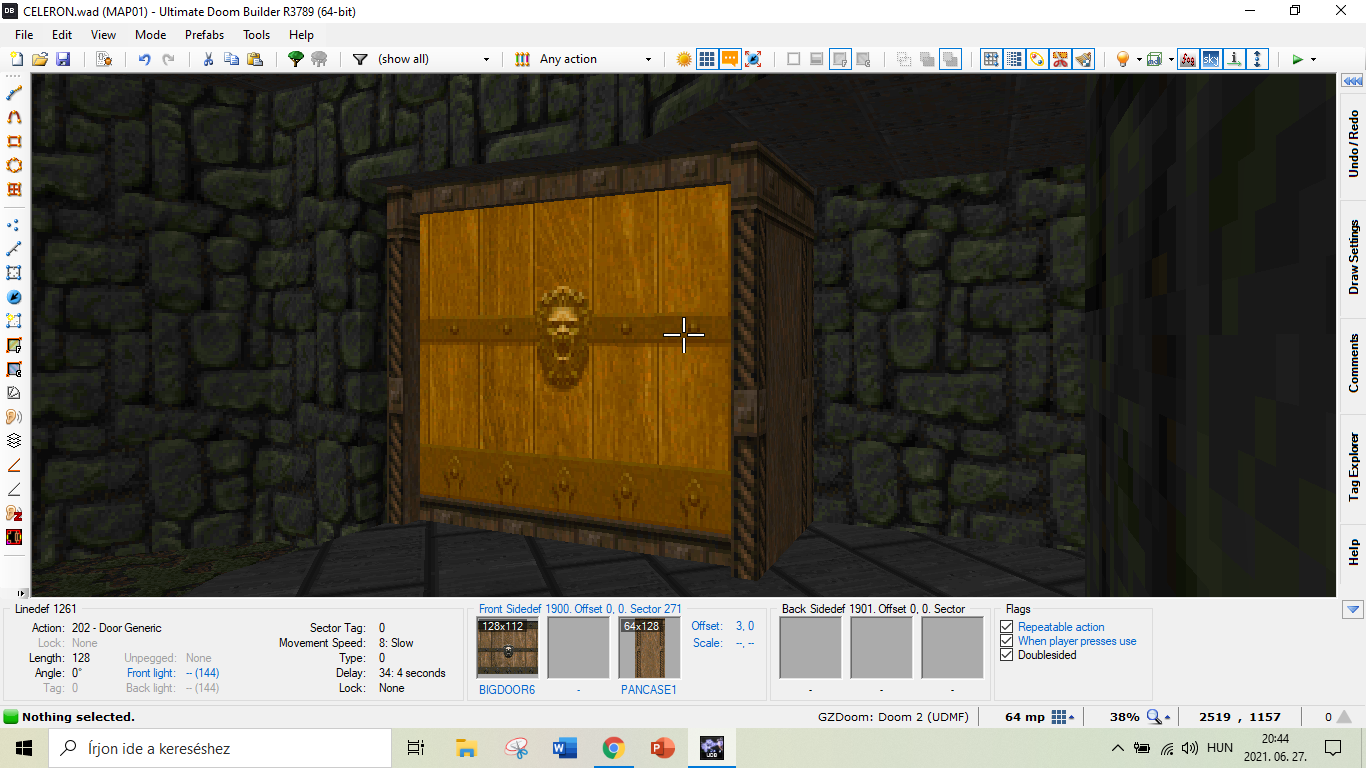Click the empty front middle texture slot
This screenshot has height=768, width=1366.
[x=578, y=648]
